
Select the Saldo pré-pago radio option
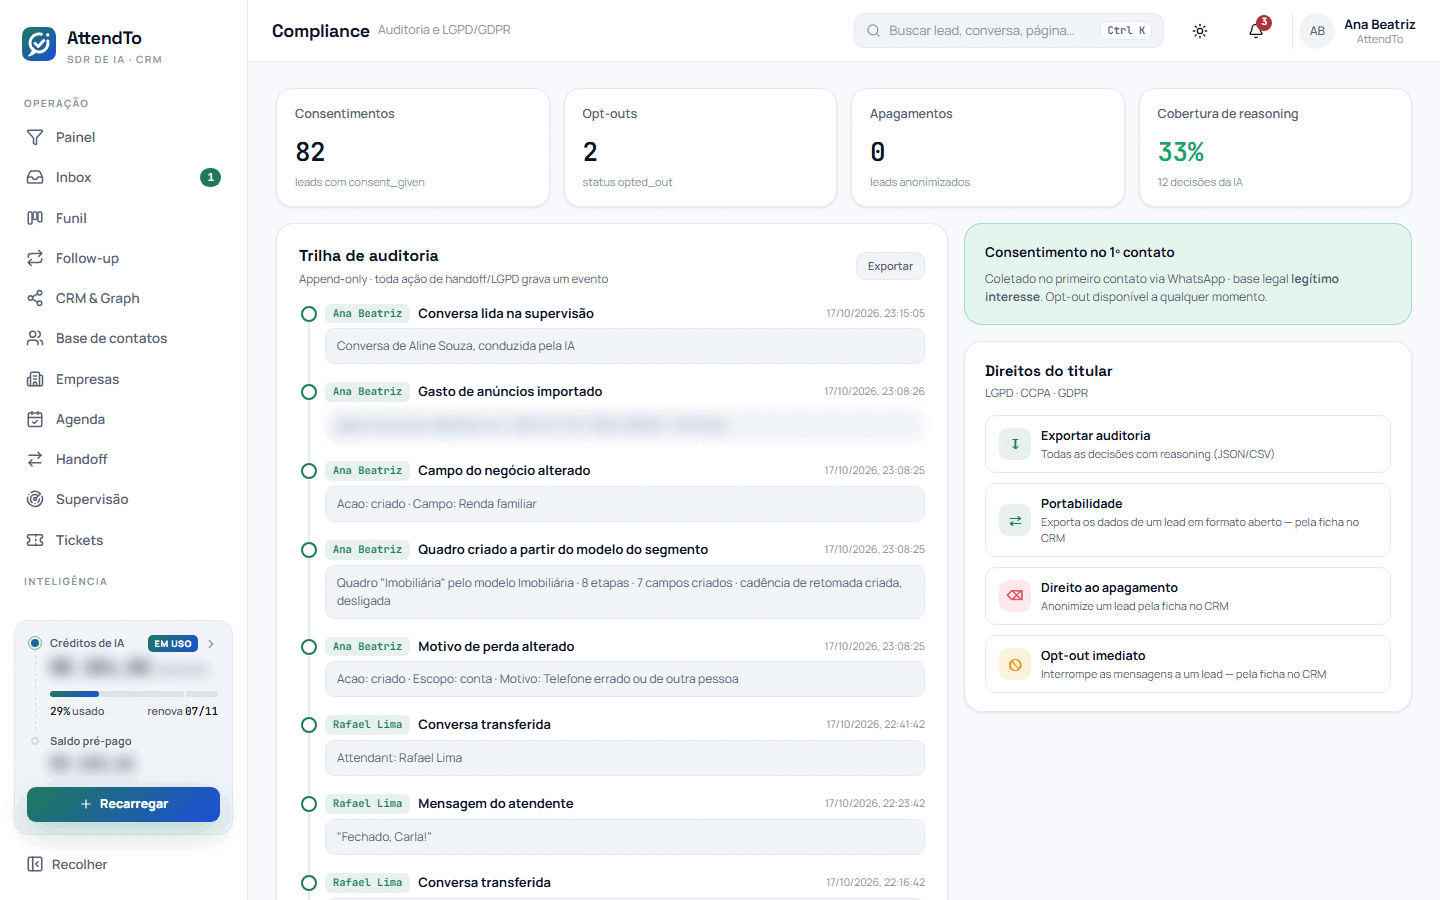click(x=35, y=741)
